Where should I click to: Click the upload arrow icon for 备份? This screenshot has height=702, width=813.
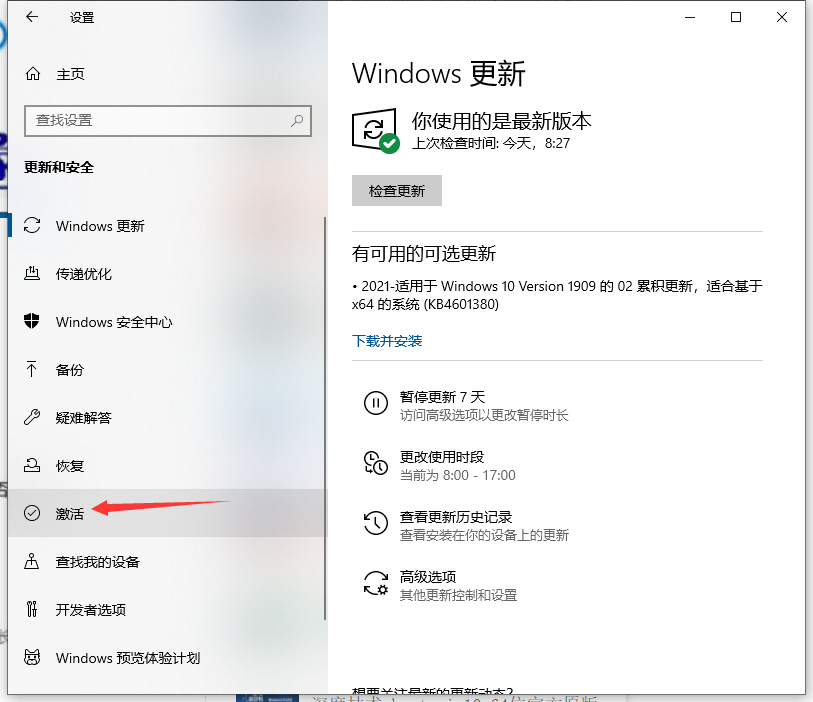34,370
